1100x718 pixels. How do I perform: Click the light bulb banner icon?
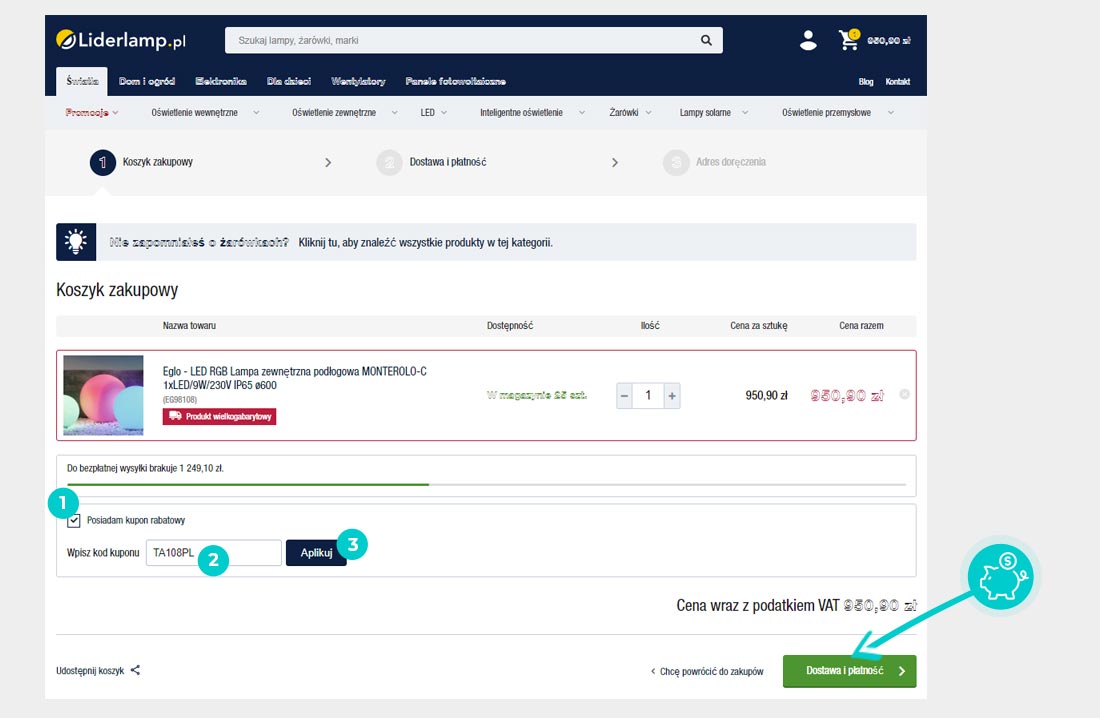tap(76, 242)
